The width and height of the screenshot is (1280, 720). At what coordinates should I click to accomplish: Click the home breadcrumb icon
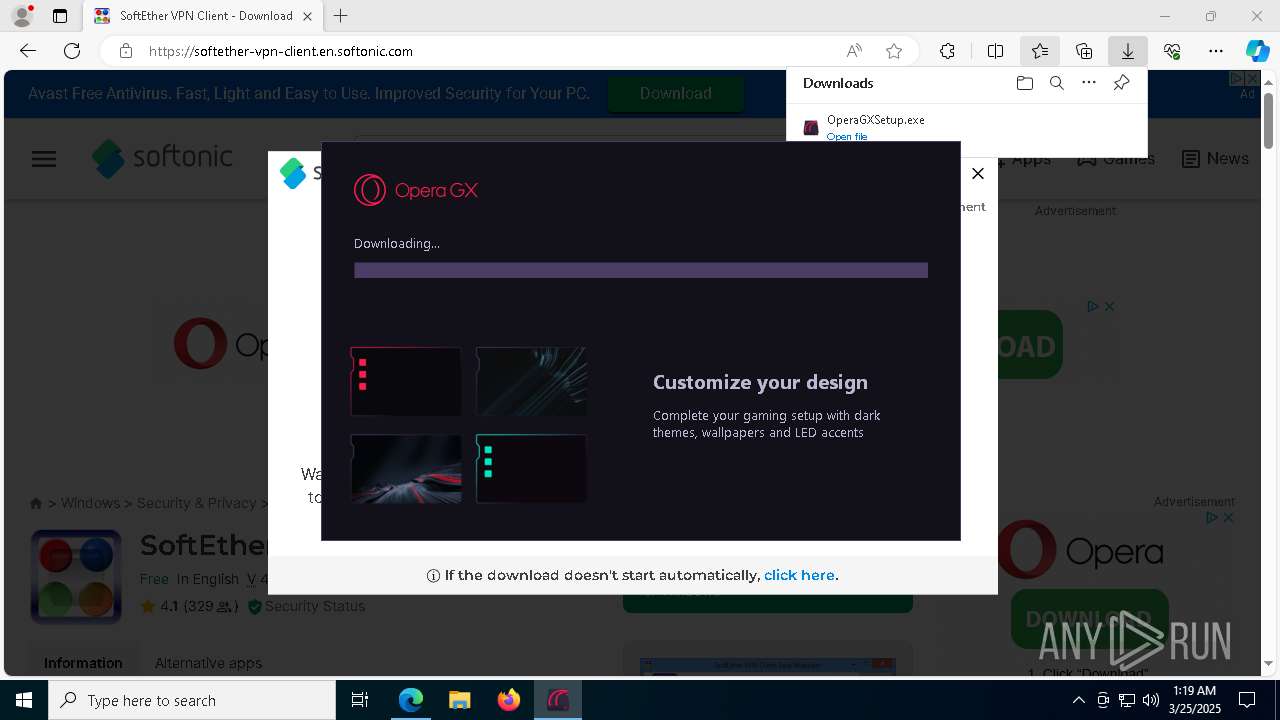click(36, 503)
